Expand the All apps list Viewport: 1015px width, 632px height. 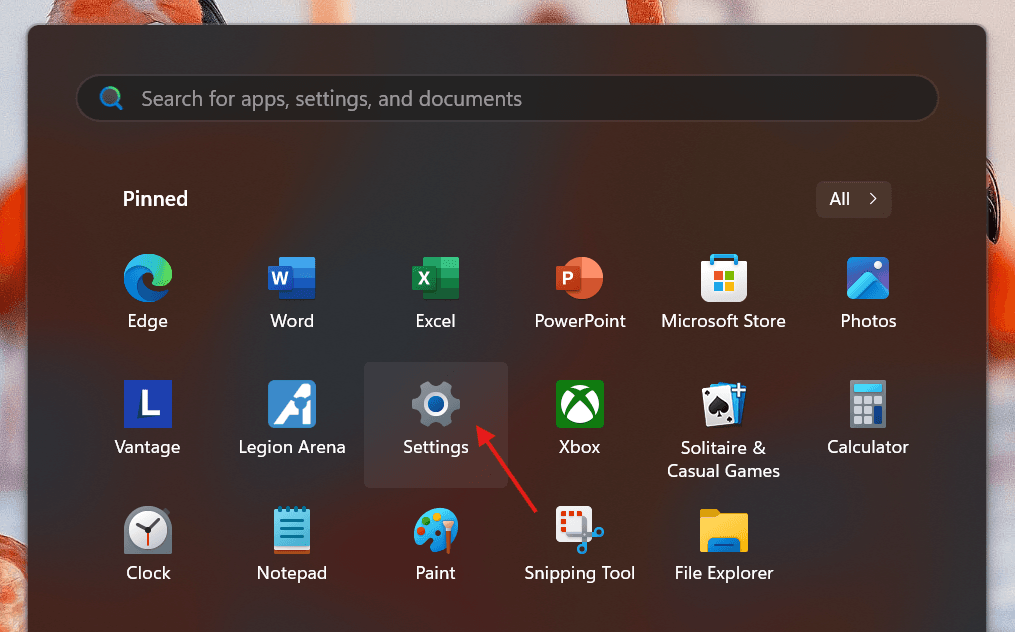(853, 199)
